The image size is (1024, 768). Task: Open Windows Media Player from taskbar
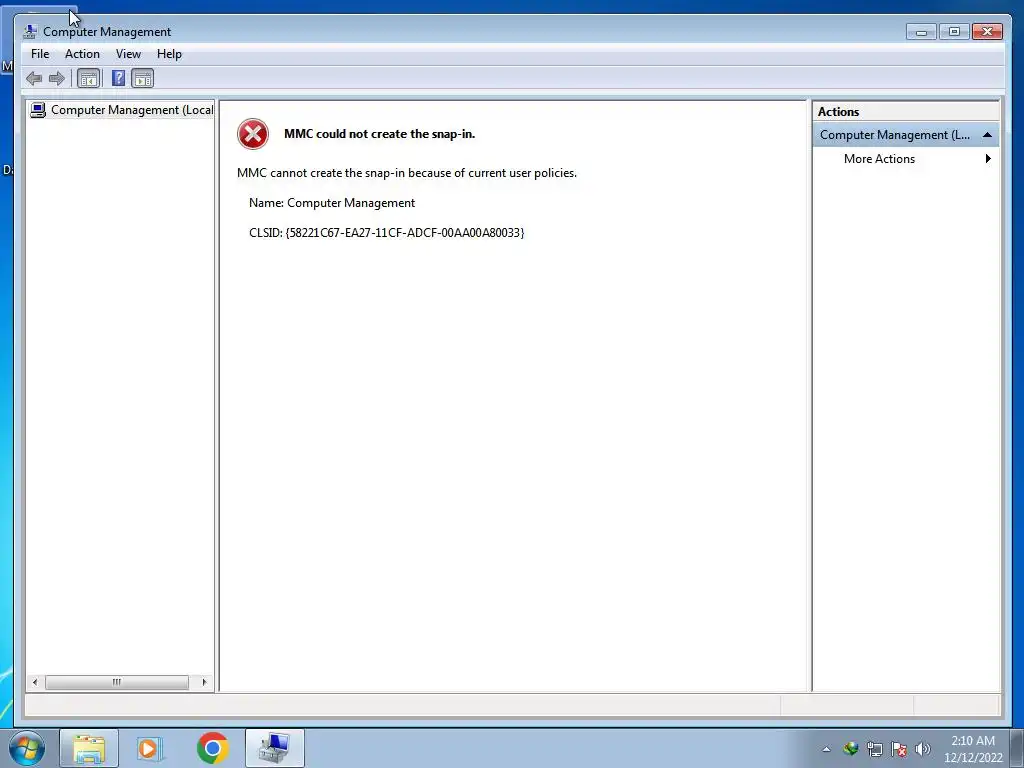tap(150, 748)
